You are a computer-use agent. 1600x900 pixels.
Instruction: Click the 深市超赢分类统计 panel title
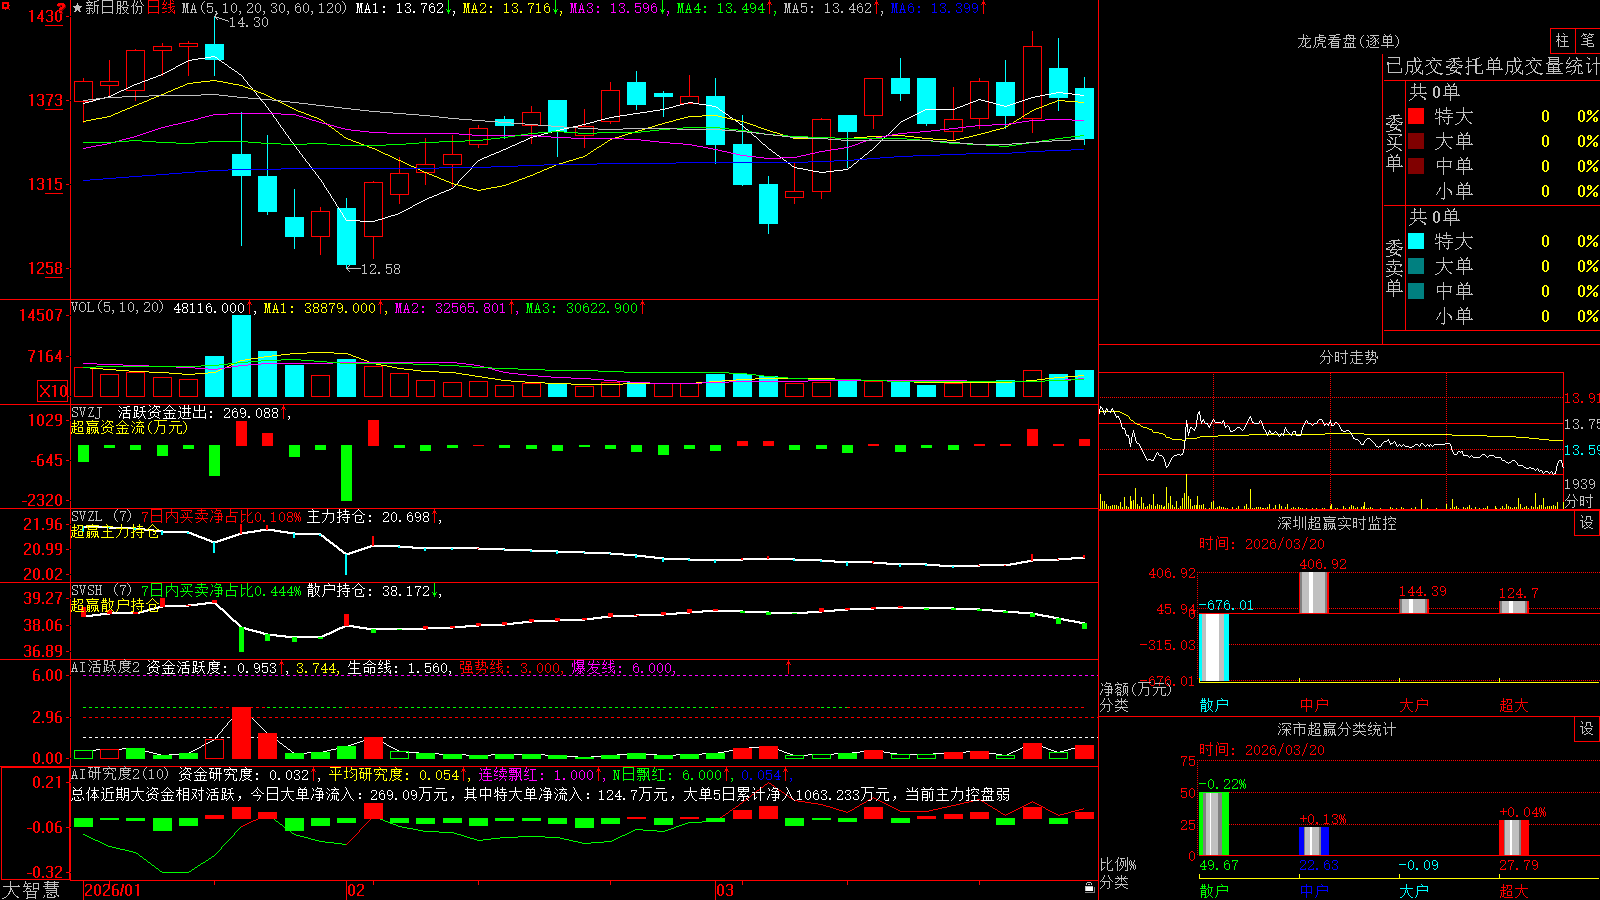coord(1337,729)
